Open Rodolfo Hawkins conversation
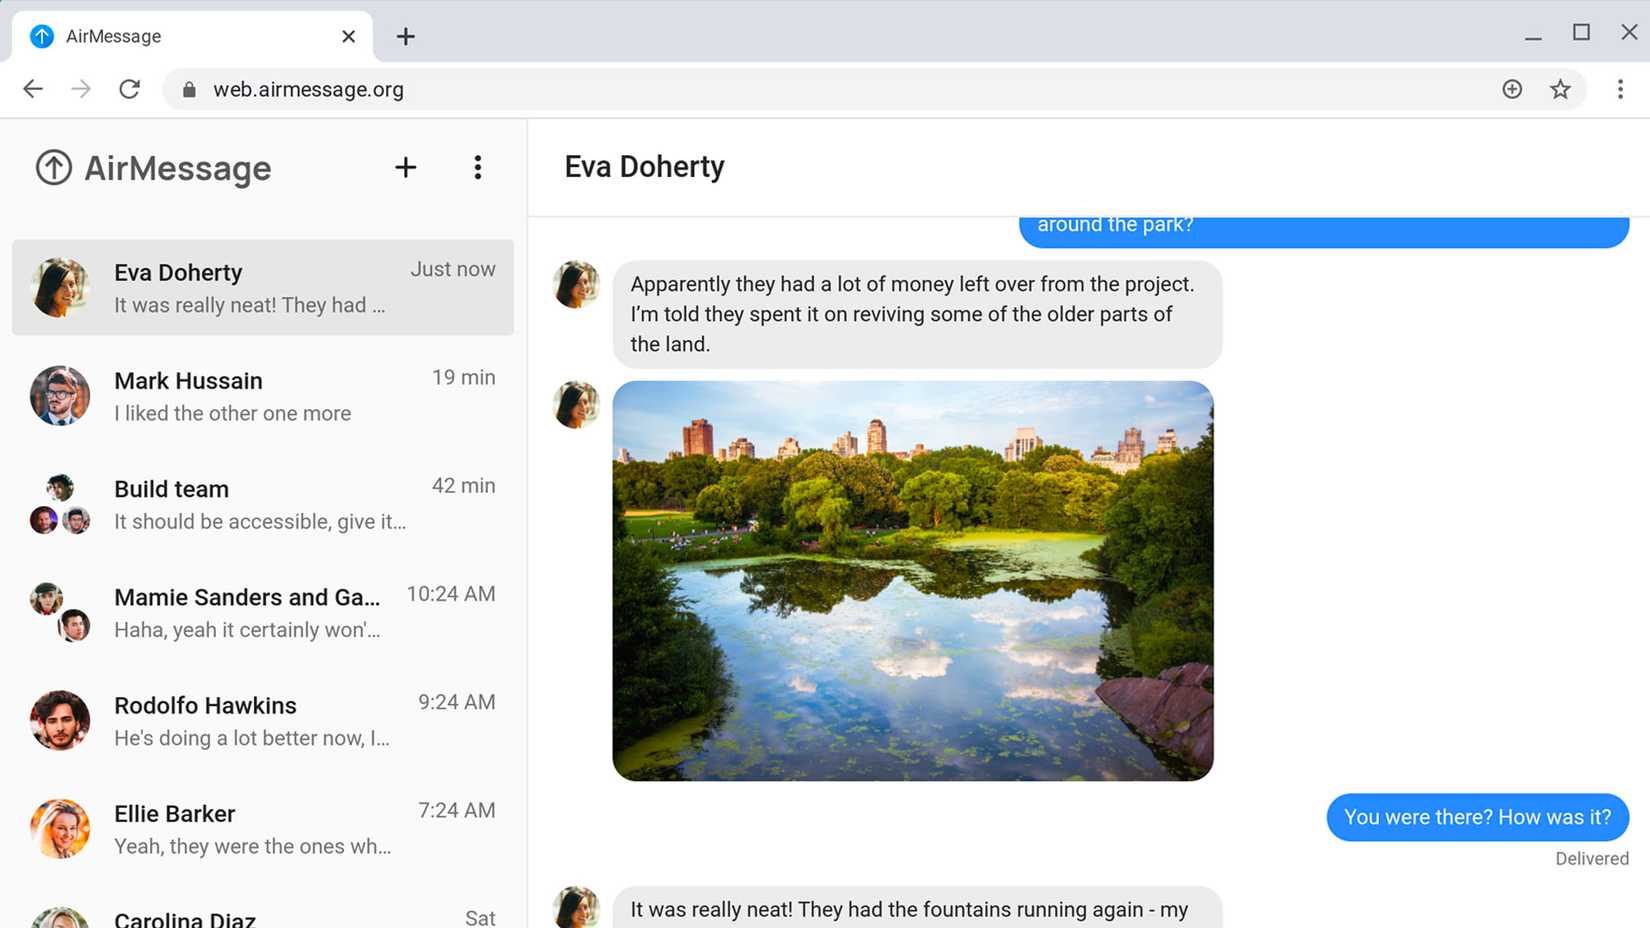1650x928 pixels. 262,720
